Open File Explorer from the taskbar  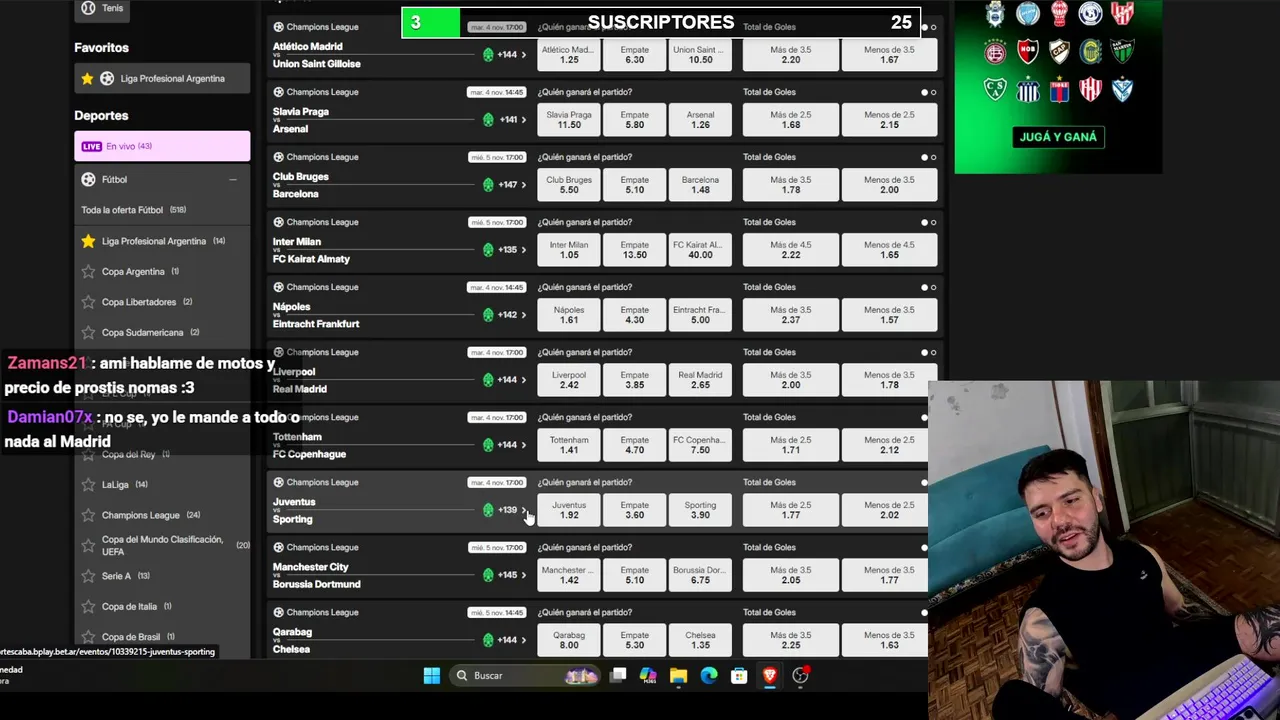[678, 676]
